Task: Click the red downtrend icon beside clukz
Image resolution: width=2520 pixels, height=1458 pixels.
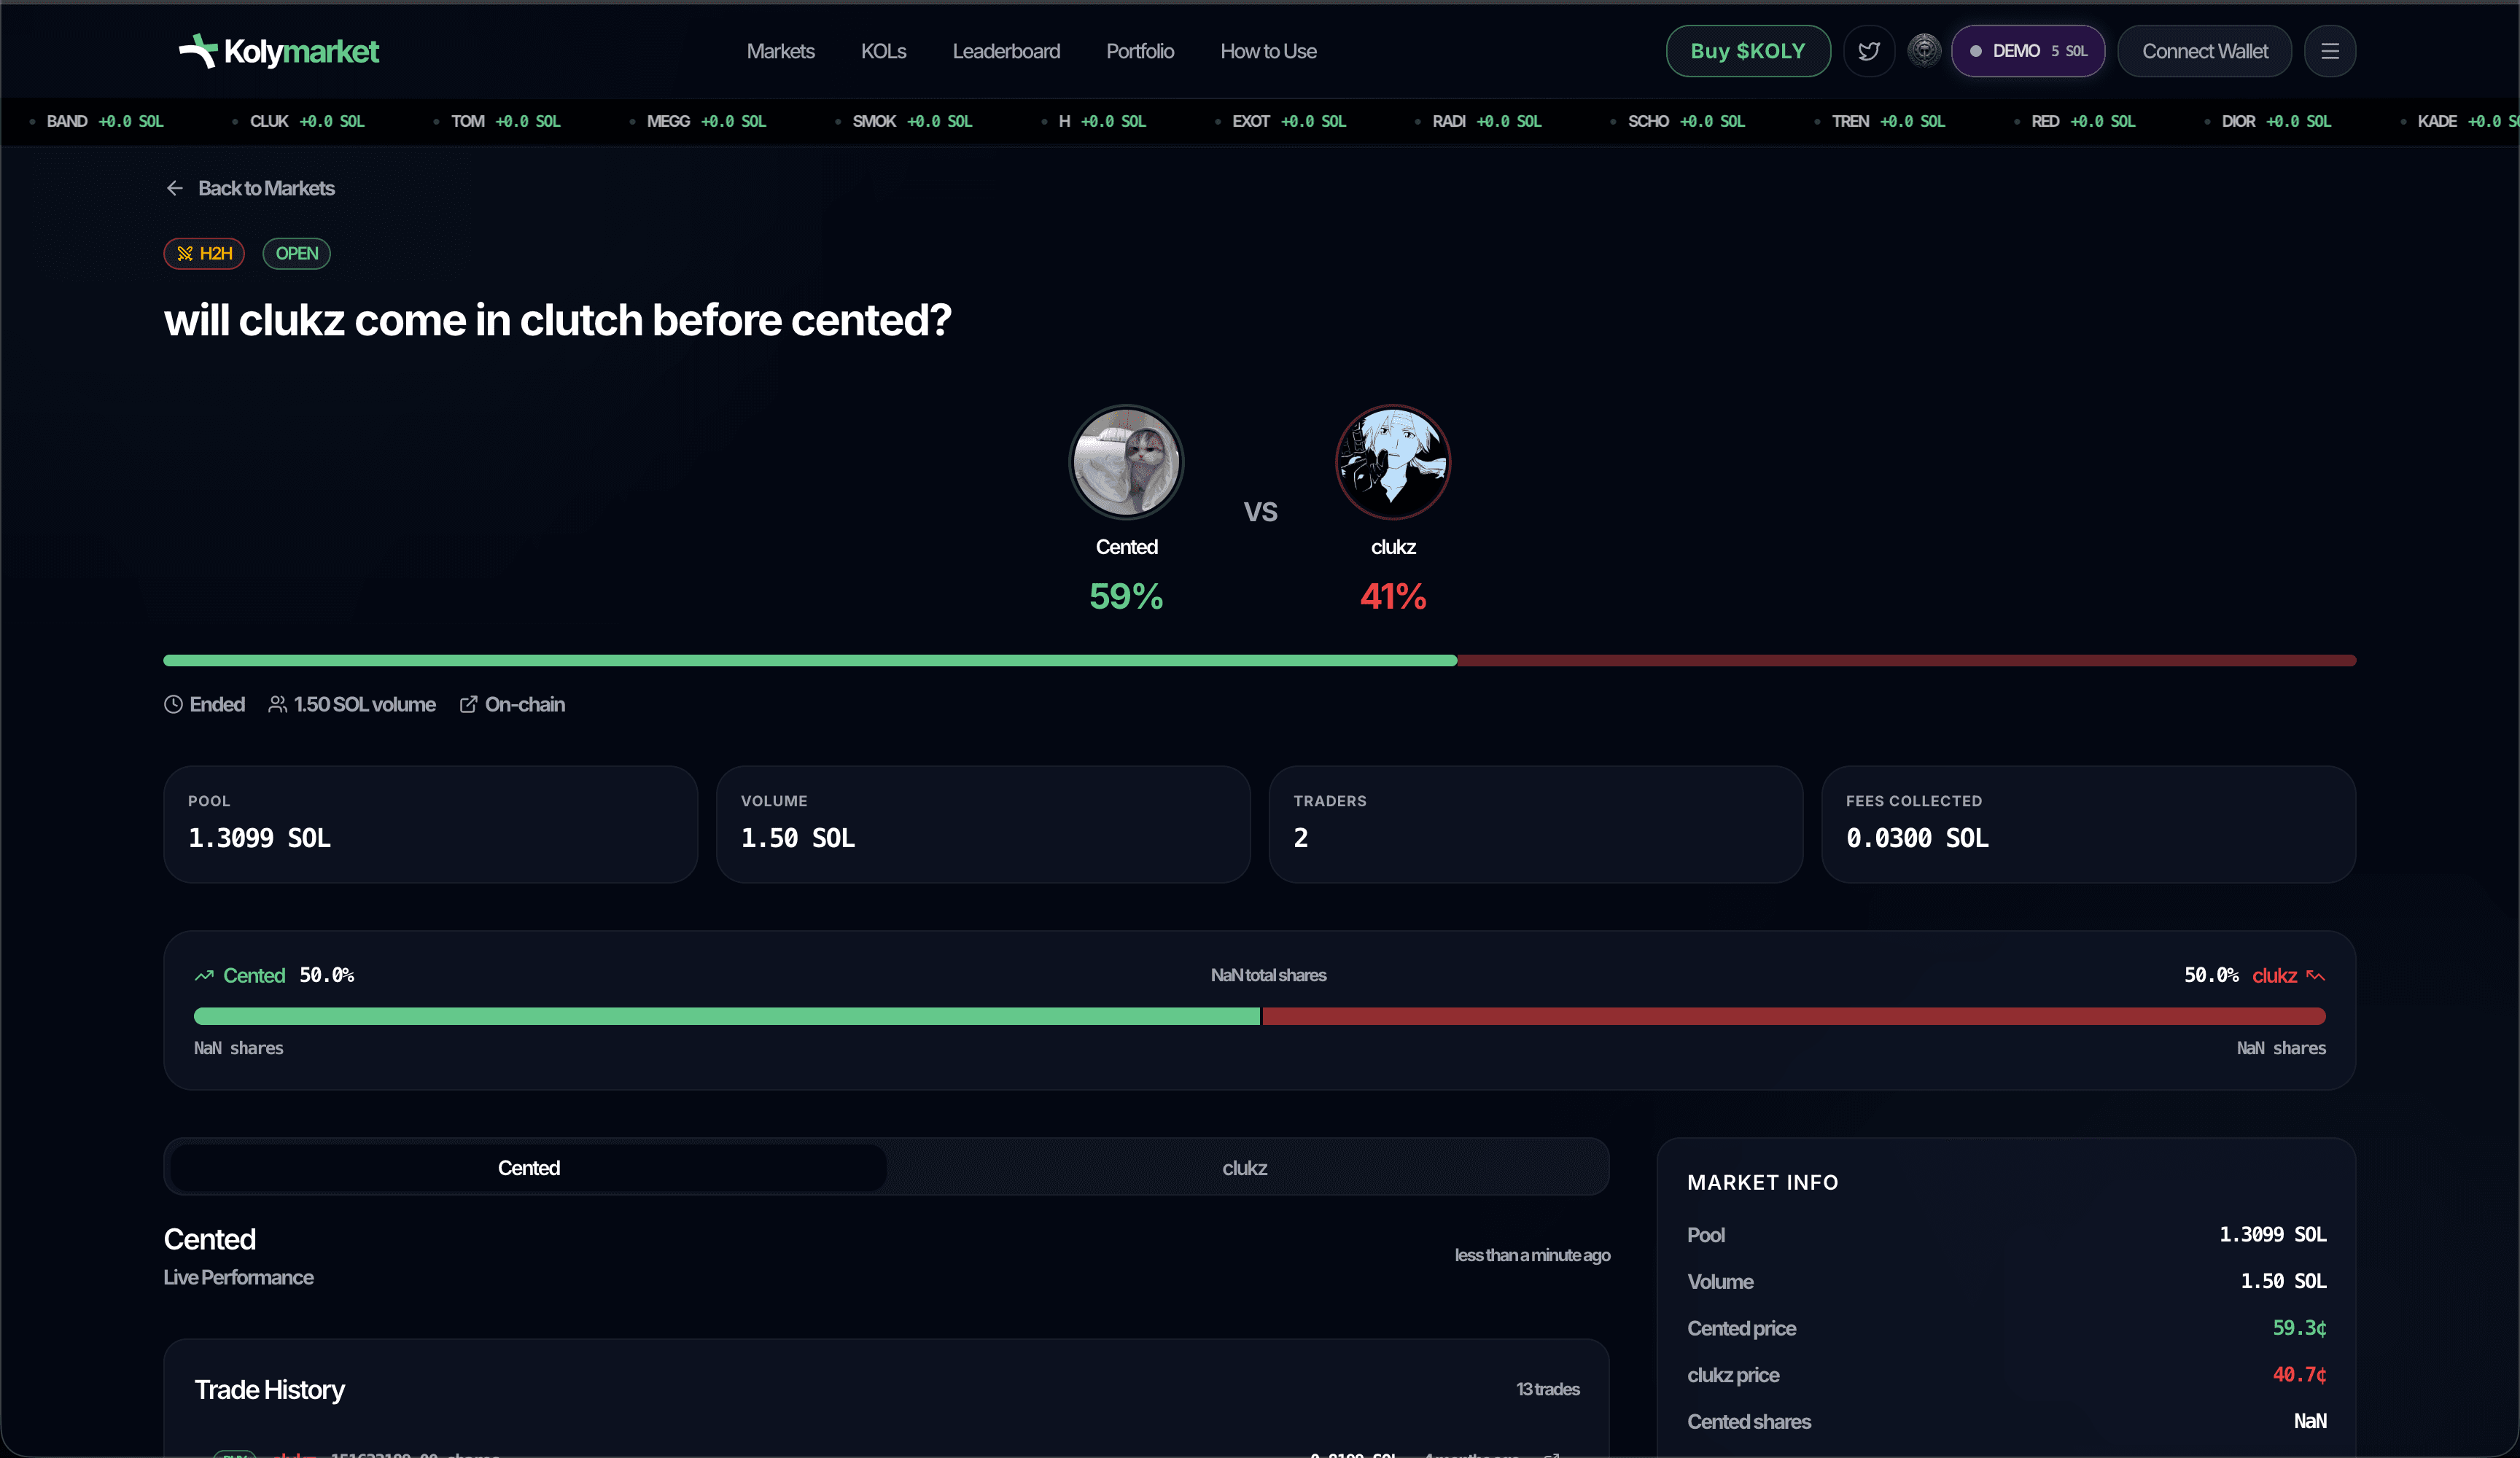Action: pos(2315,975)
